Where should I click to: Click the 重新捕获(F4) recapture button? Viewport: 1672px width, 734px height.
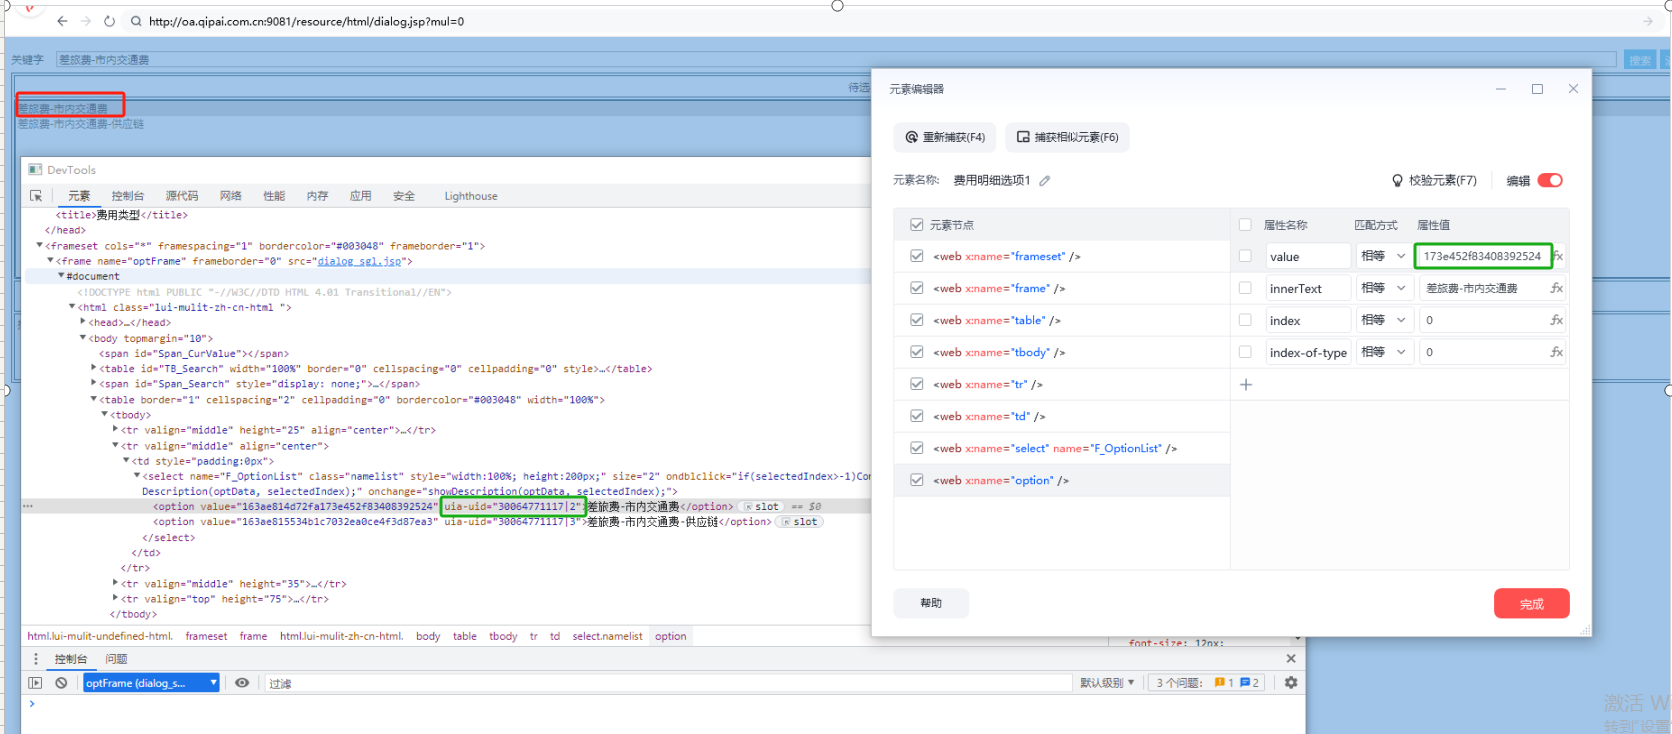click(945, 137)
